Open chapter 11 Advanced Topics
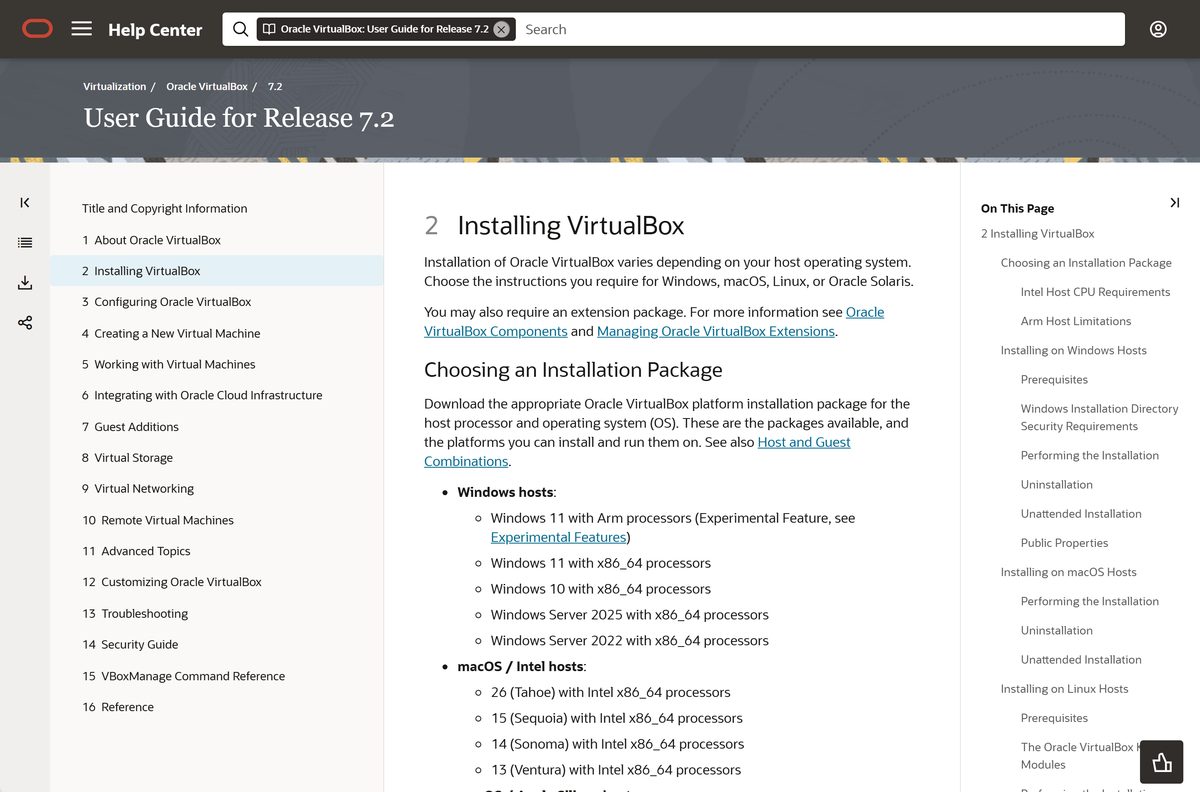The height and width of the screenshot is (792, 1200). 136,552
